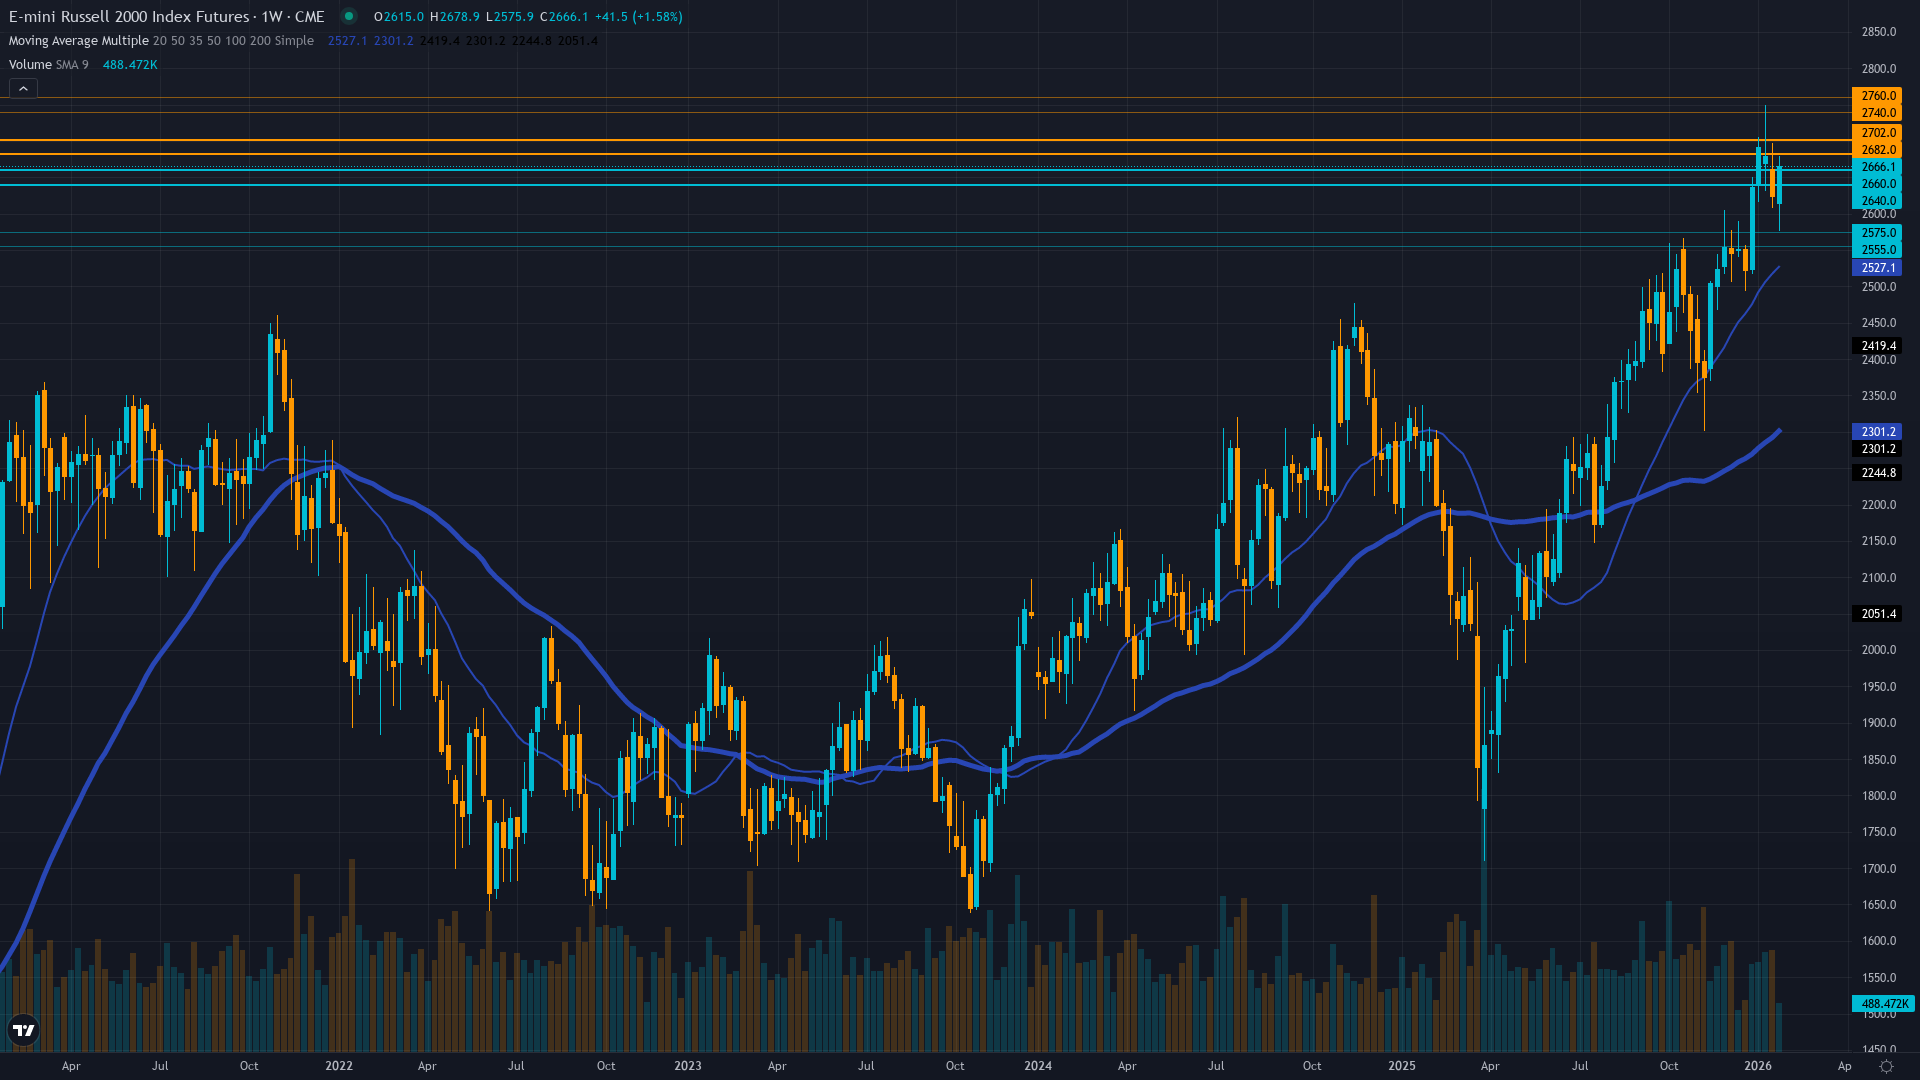The image size is (1920, 1080).
Task: Click the 2702.0 orange price label
Action: click(1877, 133)
